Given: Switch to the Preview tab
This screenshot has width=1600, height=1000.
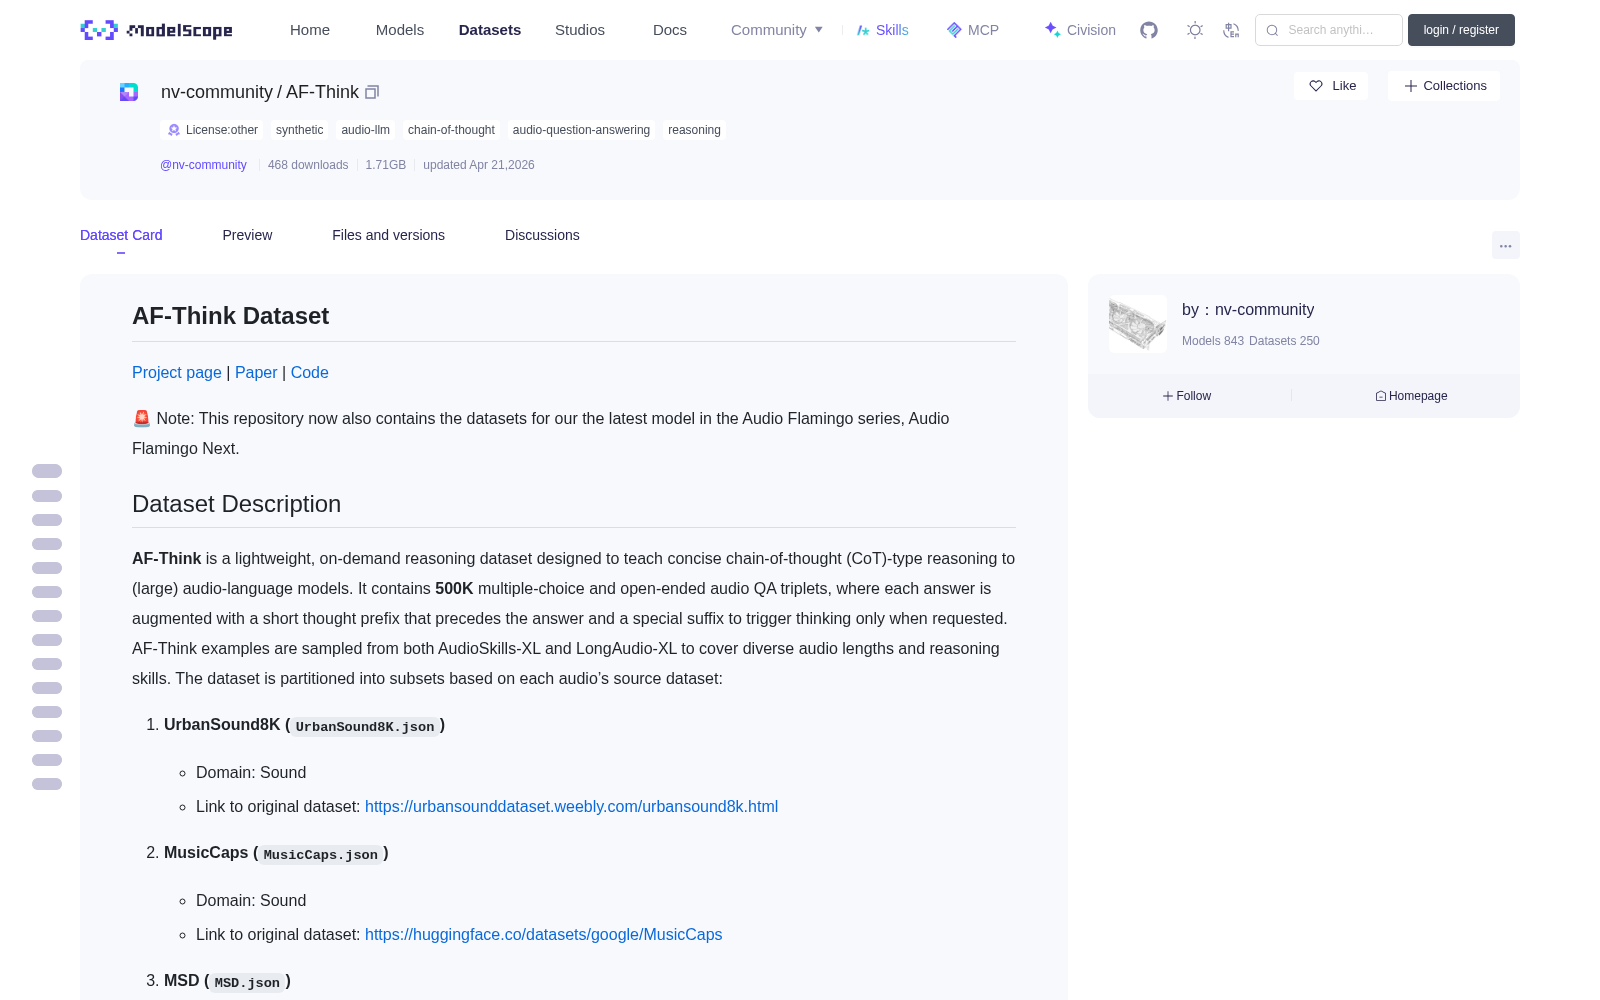Looking at the screenshot, I should coord(247,235).
